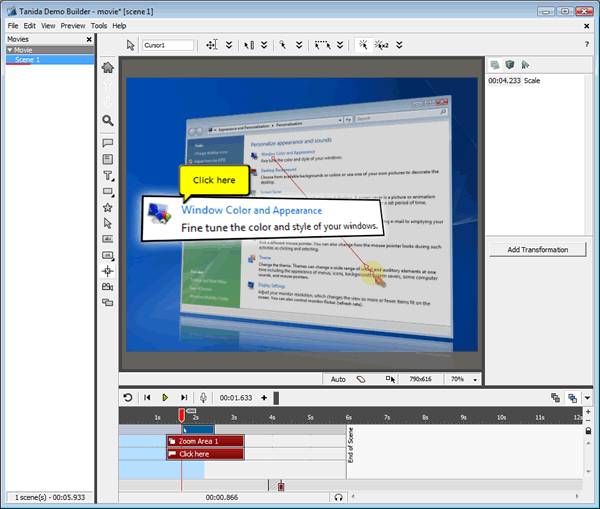This screenshot has width=600, height=509.
Task: Open the 70% zoom dropdown
Action: pyautogui.click(x=475, y=380)
